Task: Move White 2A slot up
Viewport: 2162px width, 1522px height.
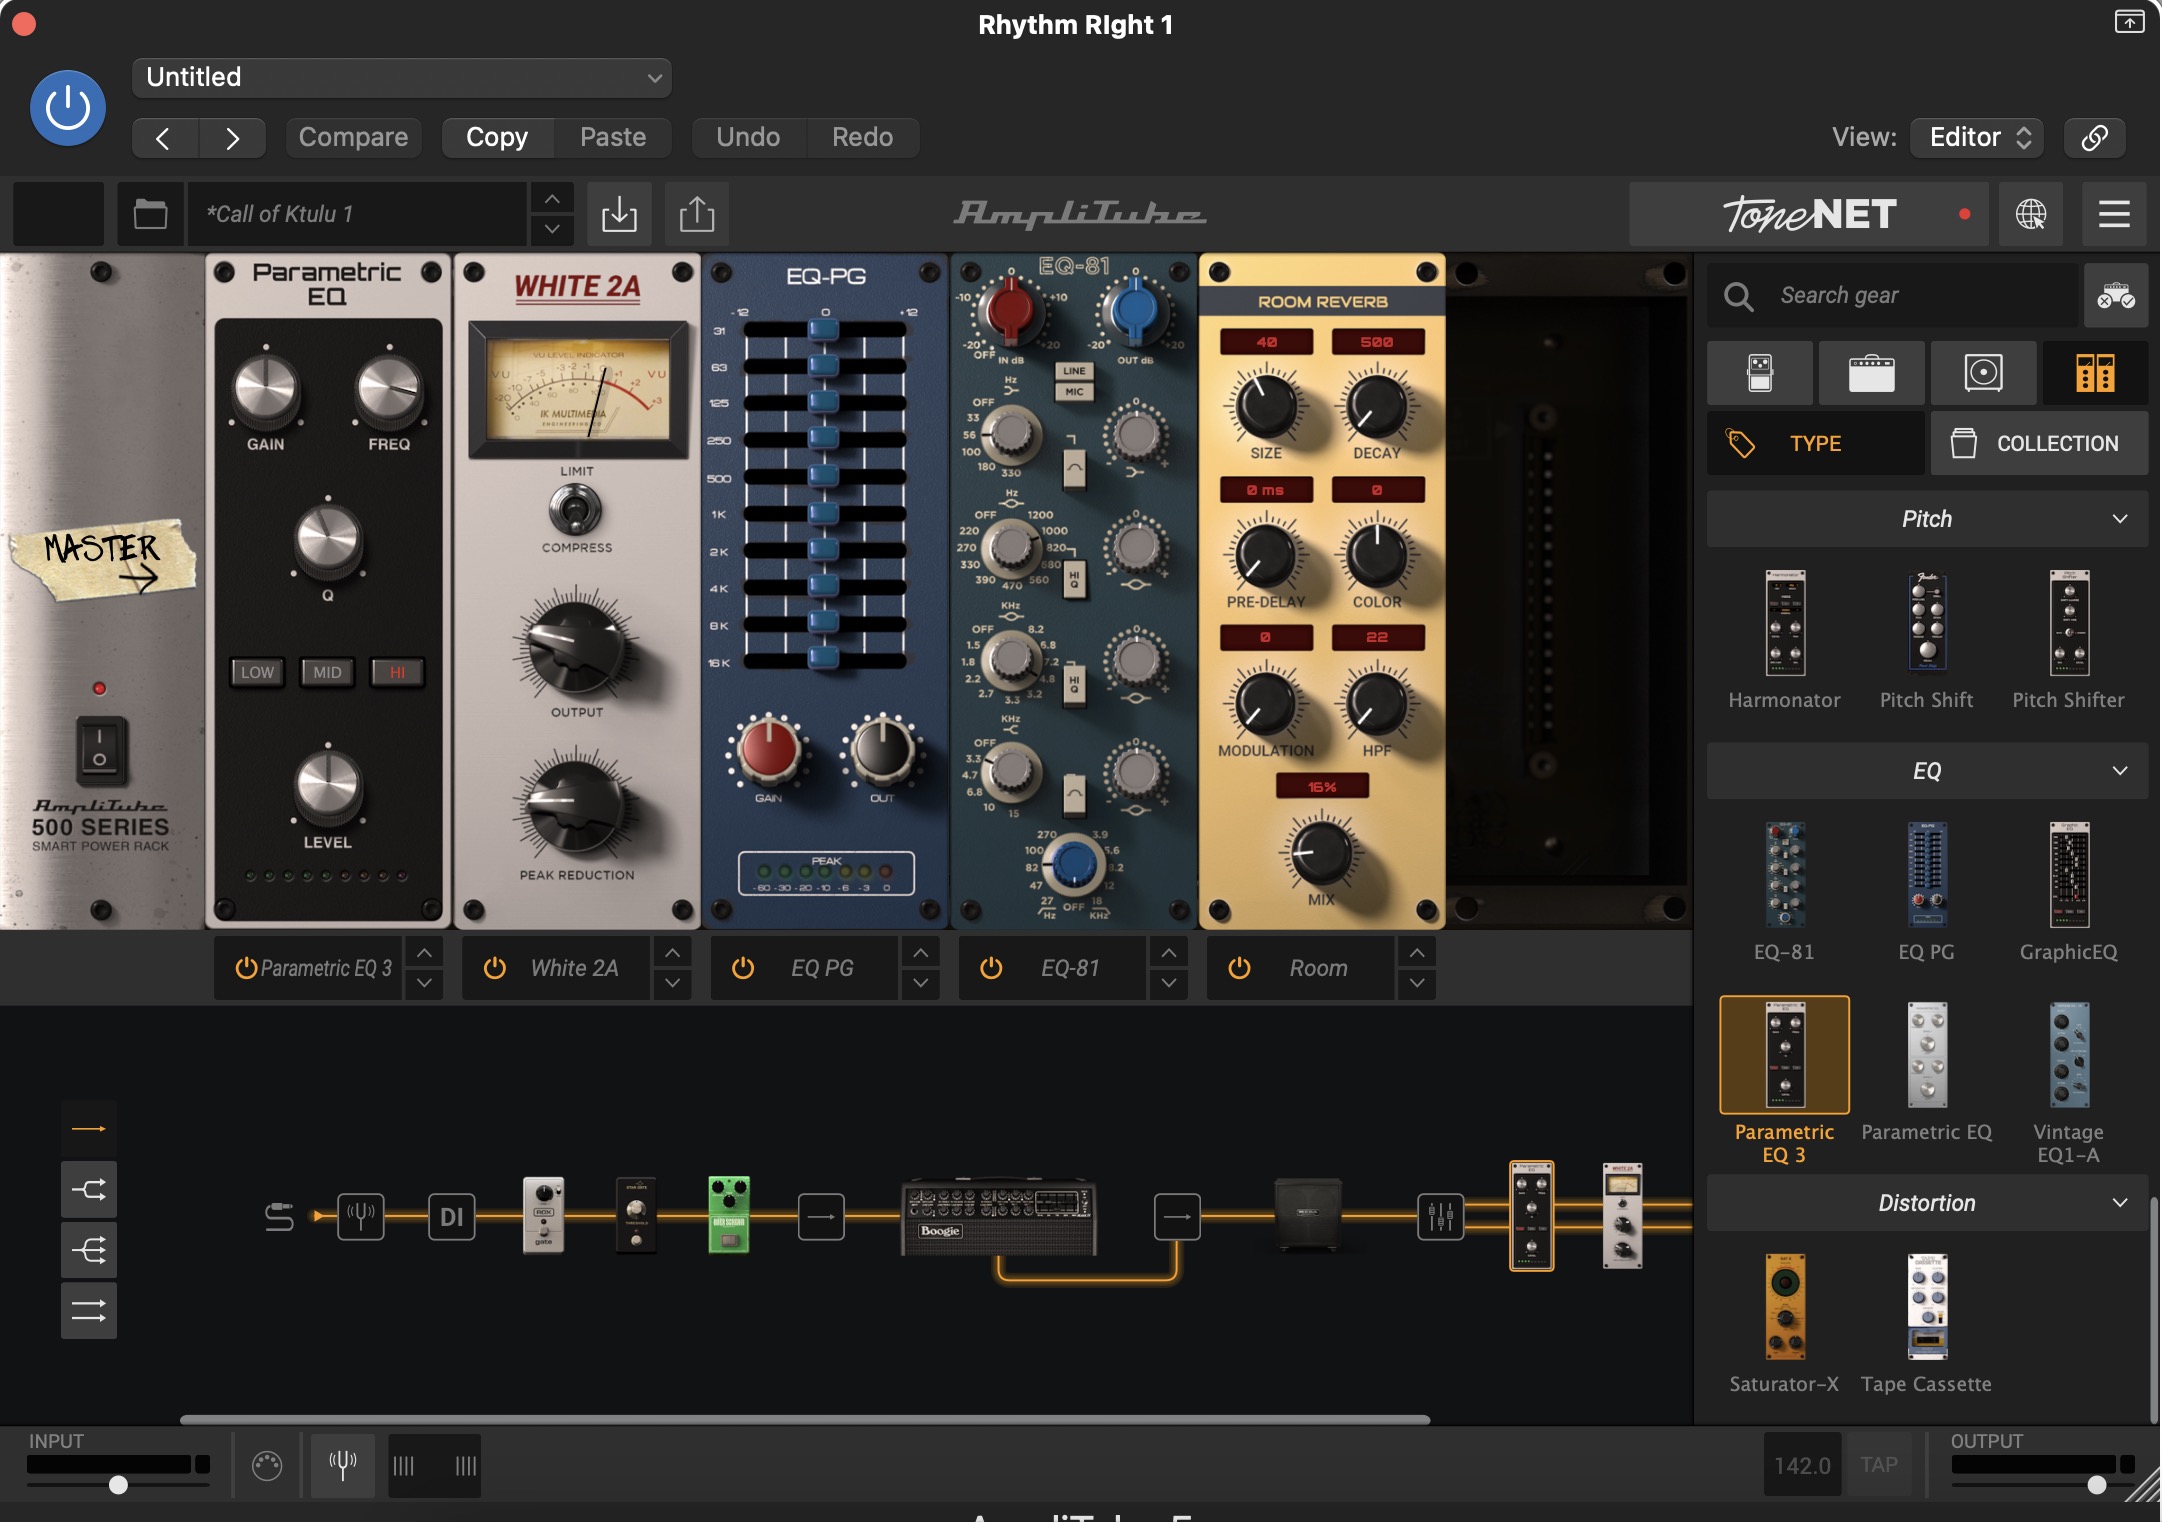Action: [x=672, y=953]
